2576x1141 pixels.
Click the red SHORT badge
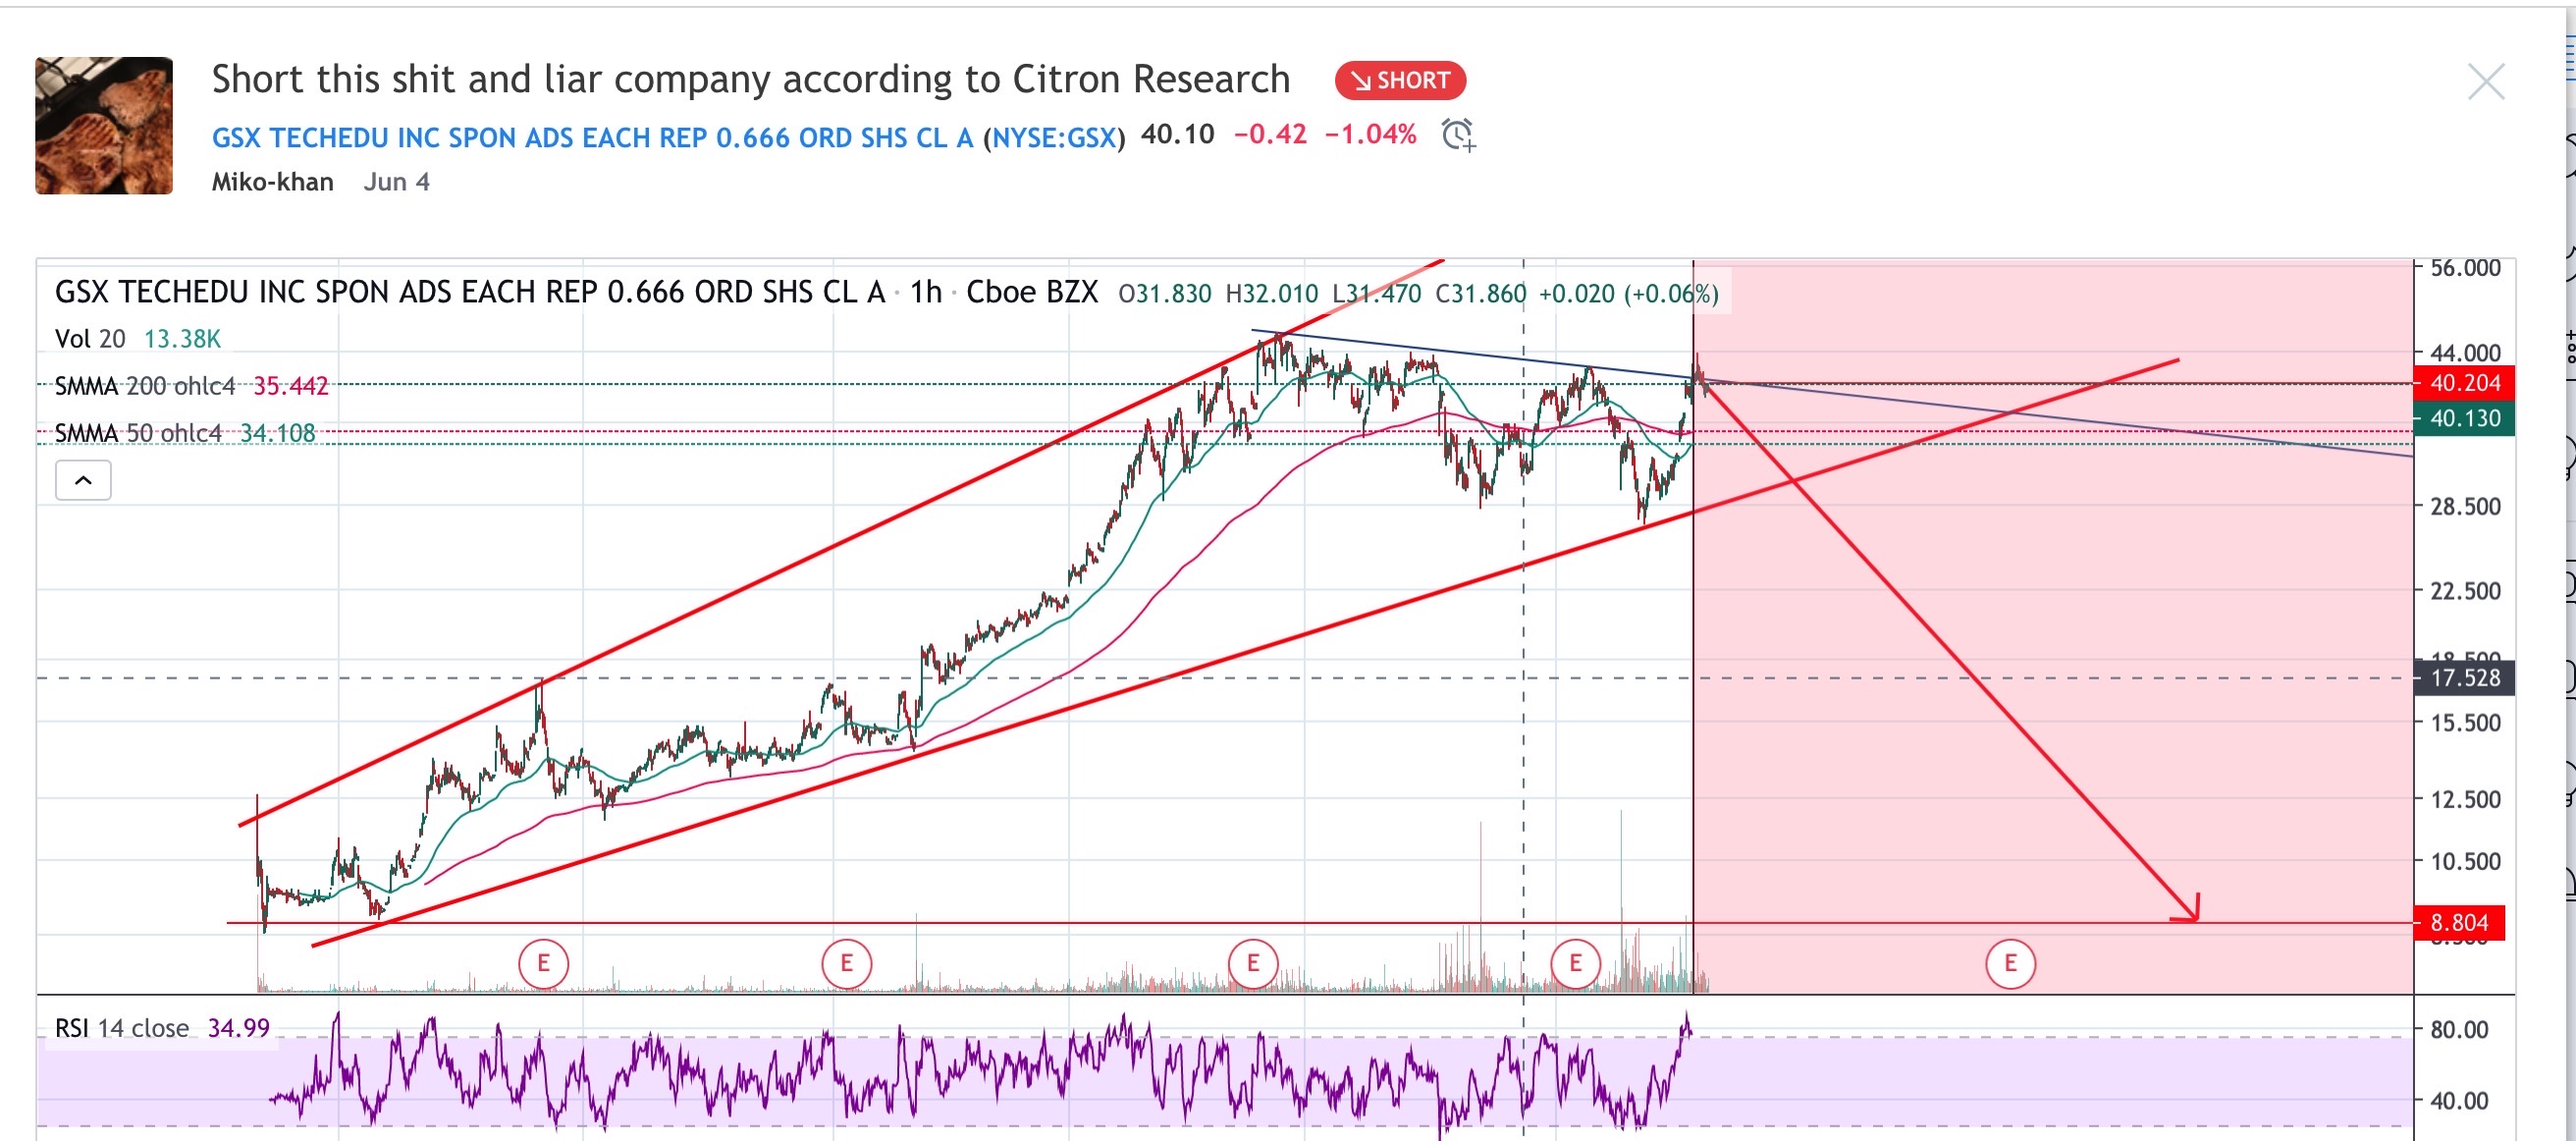click(x=1400, y=80)
